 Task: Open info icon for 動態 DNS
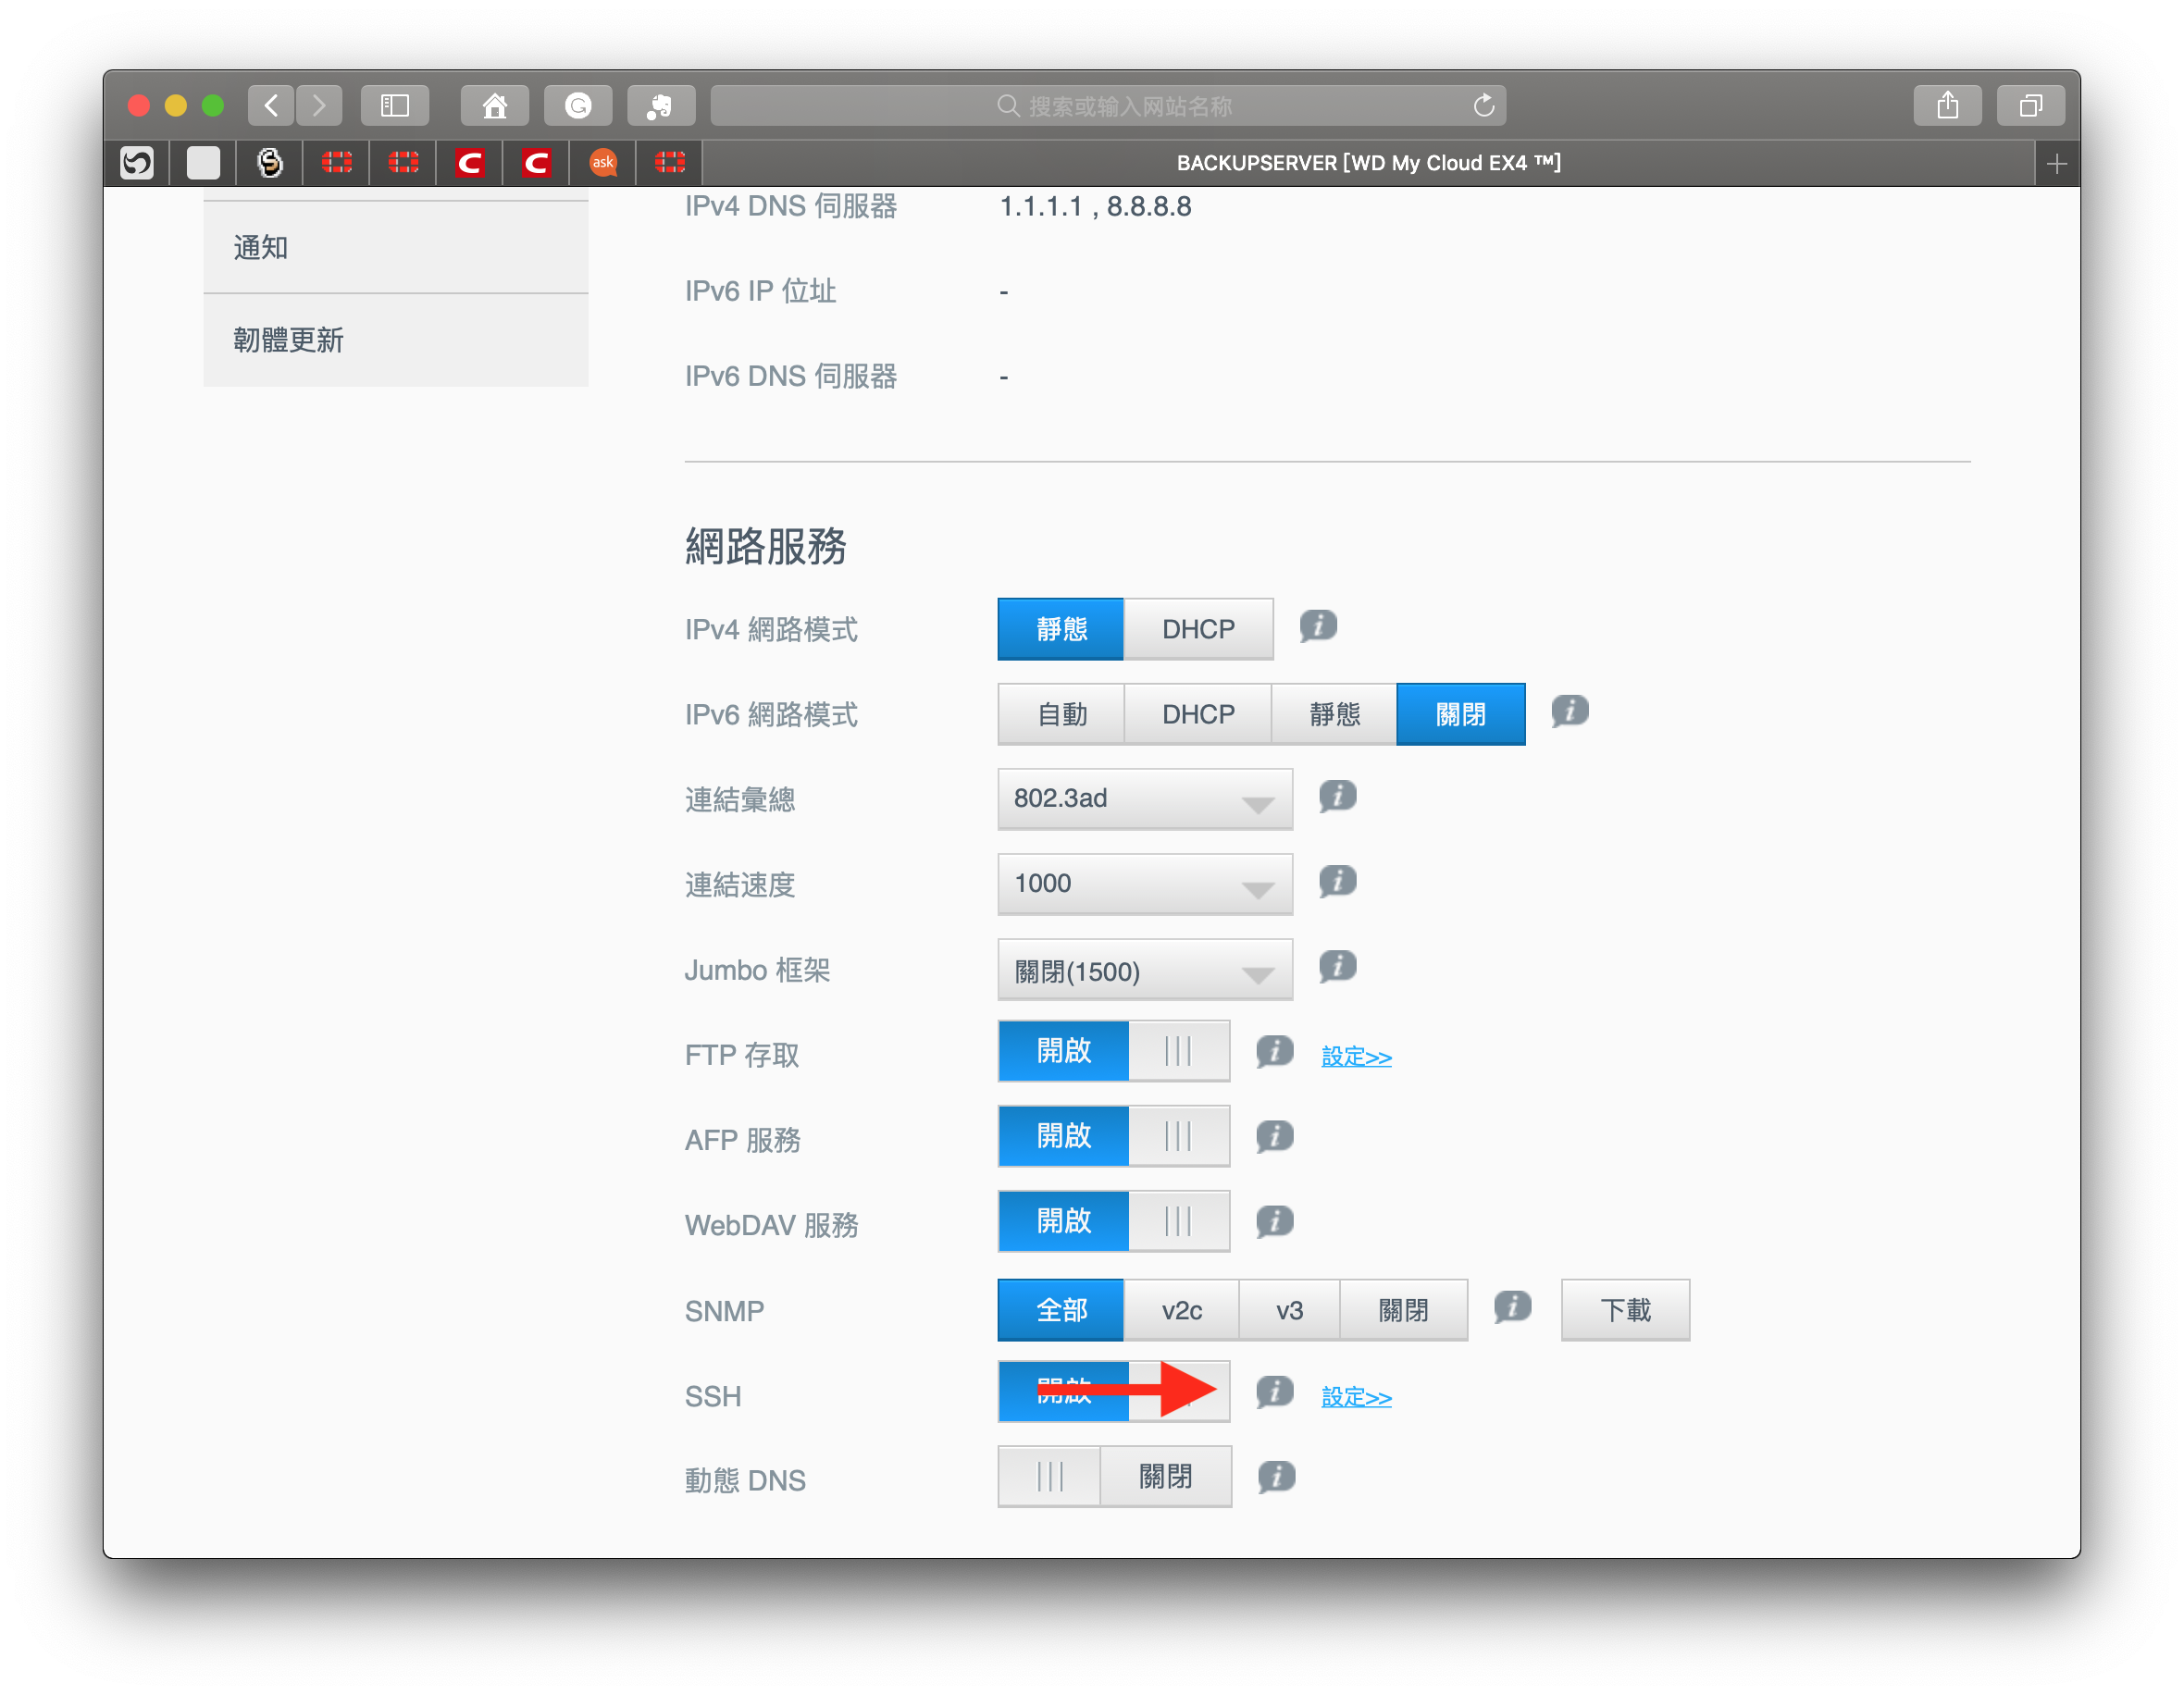(1276, 1477)
